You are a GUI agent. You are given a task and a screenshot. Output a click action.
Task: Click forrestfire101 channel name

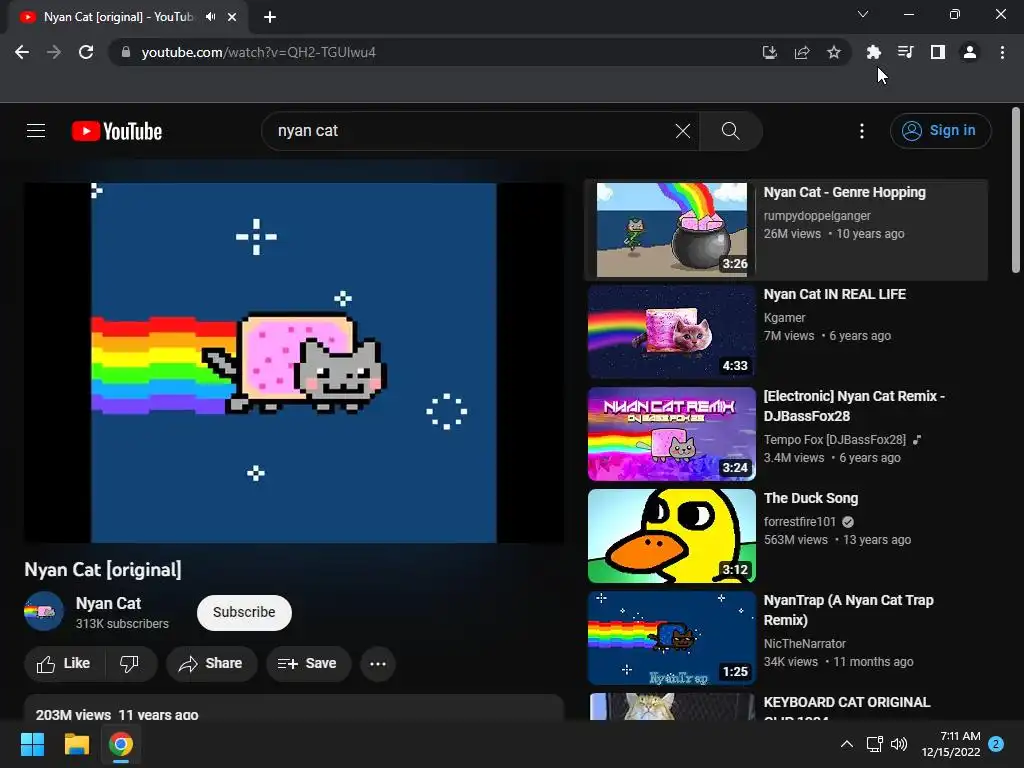click(x=799, y=521)
